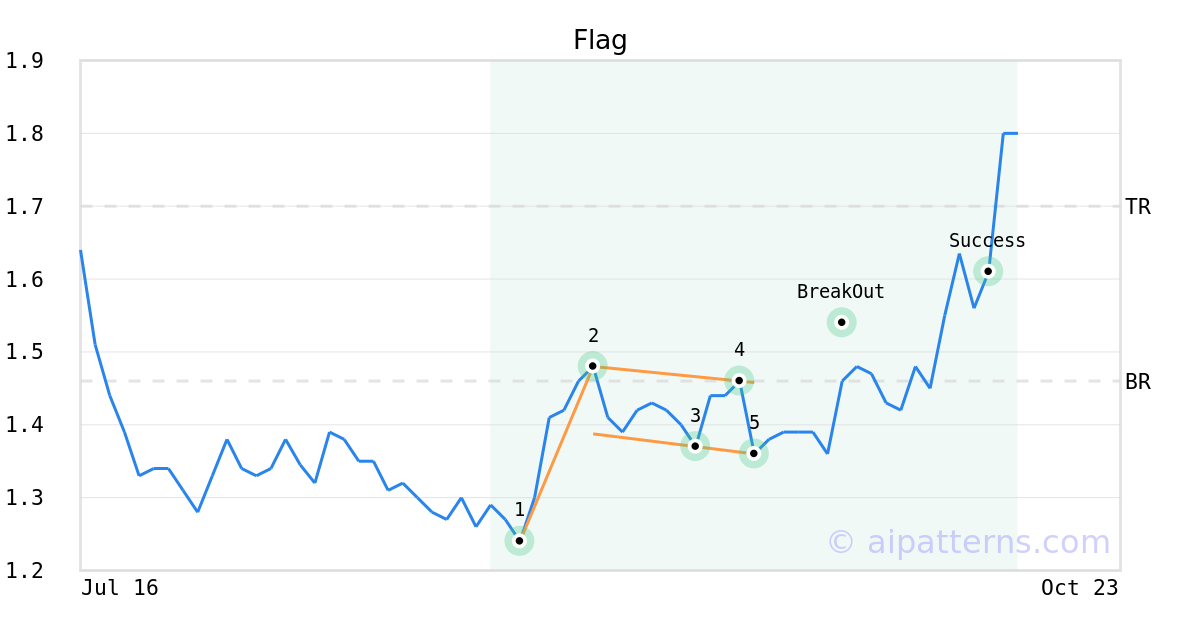The width and height of the screenshot is (1200, 630).
Task: Open the aipatterns.com watermark link
Action: pos(969,542)
